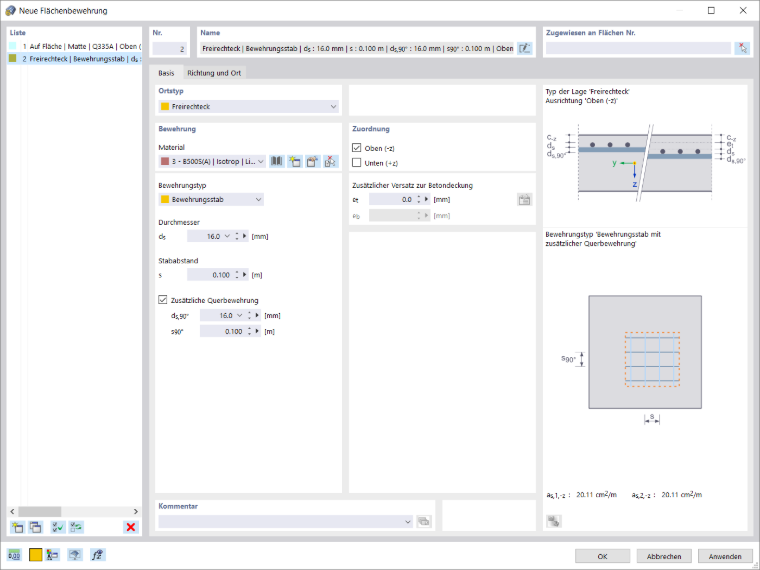760x570 pixels.
Task: Click the object display icon in bottom bar
Action: point(53,555)
